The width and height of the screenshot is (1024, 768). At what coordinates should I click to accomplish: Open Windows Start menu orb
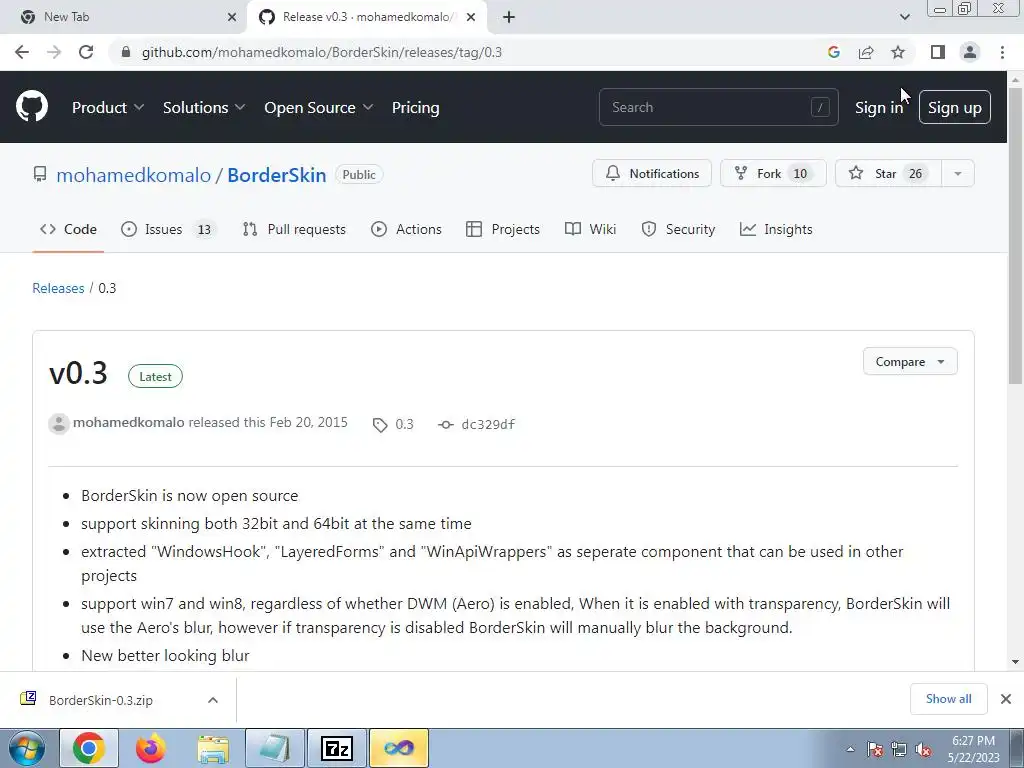coord(27,748)
